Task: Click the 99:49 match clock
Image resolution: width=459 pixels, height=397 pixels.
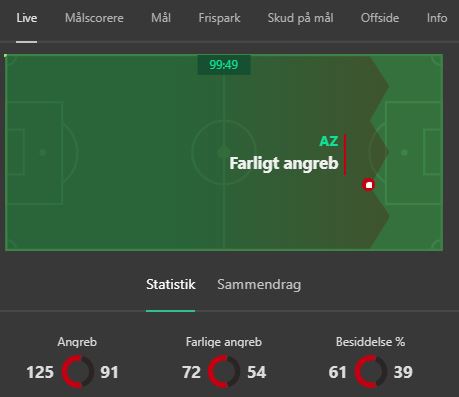Action: coord(224,65)
